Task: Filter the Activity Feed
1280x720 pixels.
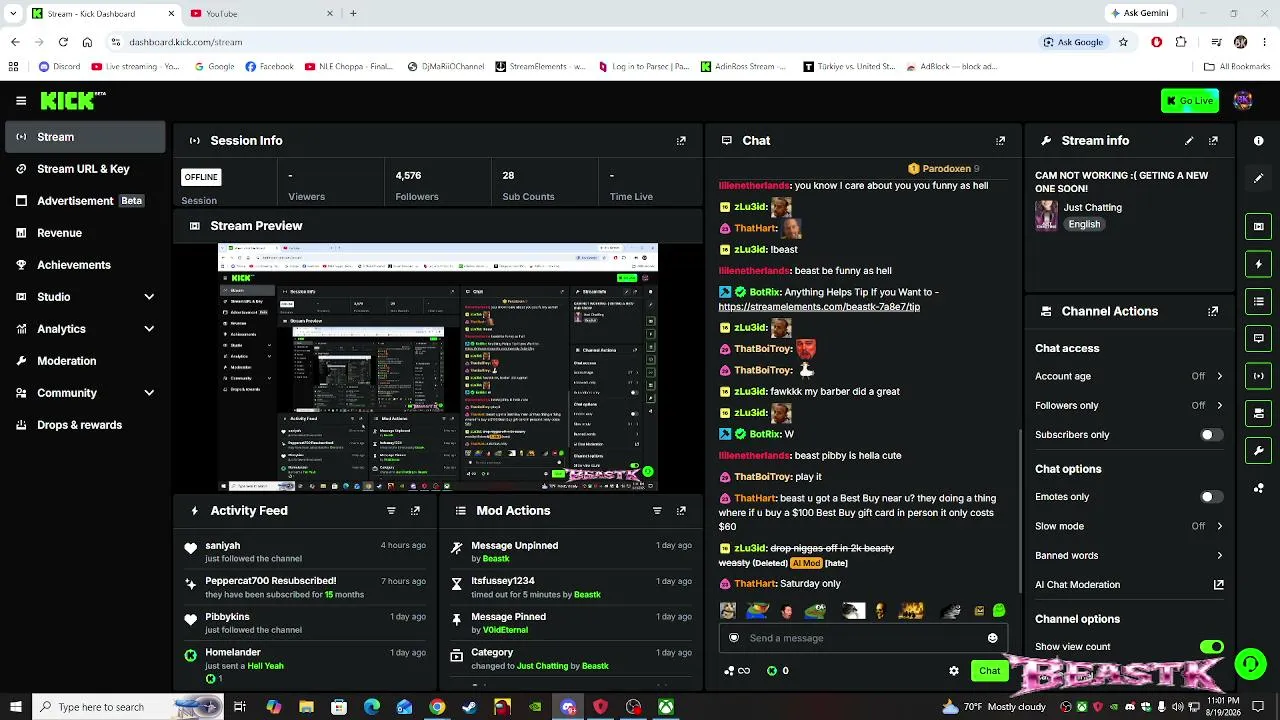Action: click(x=391, y=510)
